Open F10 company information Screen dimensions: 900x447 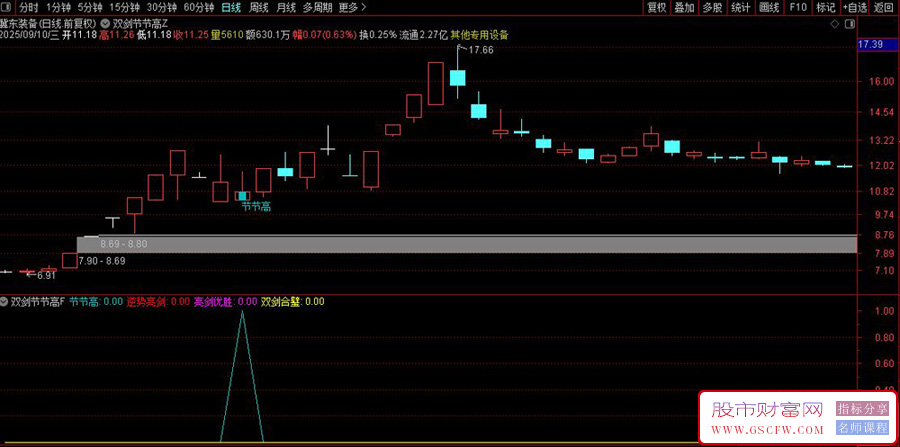pos(798,7)
